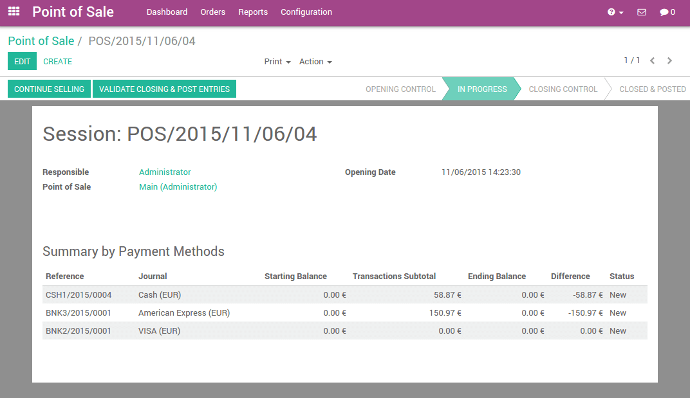The width and height of the screenshot is (690, 398).
Task: Open row CSH1/2015/0004
Action: [345, 295]
